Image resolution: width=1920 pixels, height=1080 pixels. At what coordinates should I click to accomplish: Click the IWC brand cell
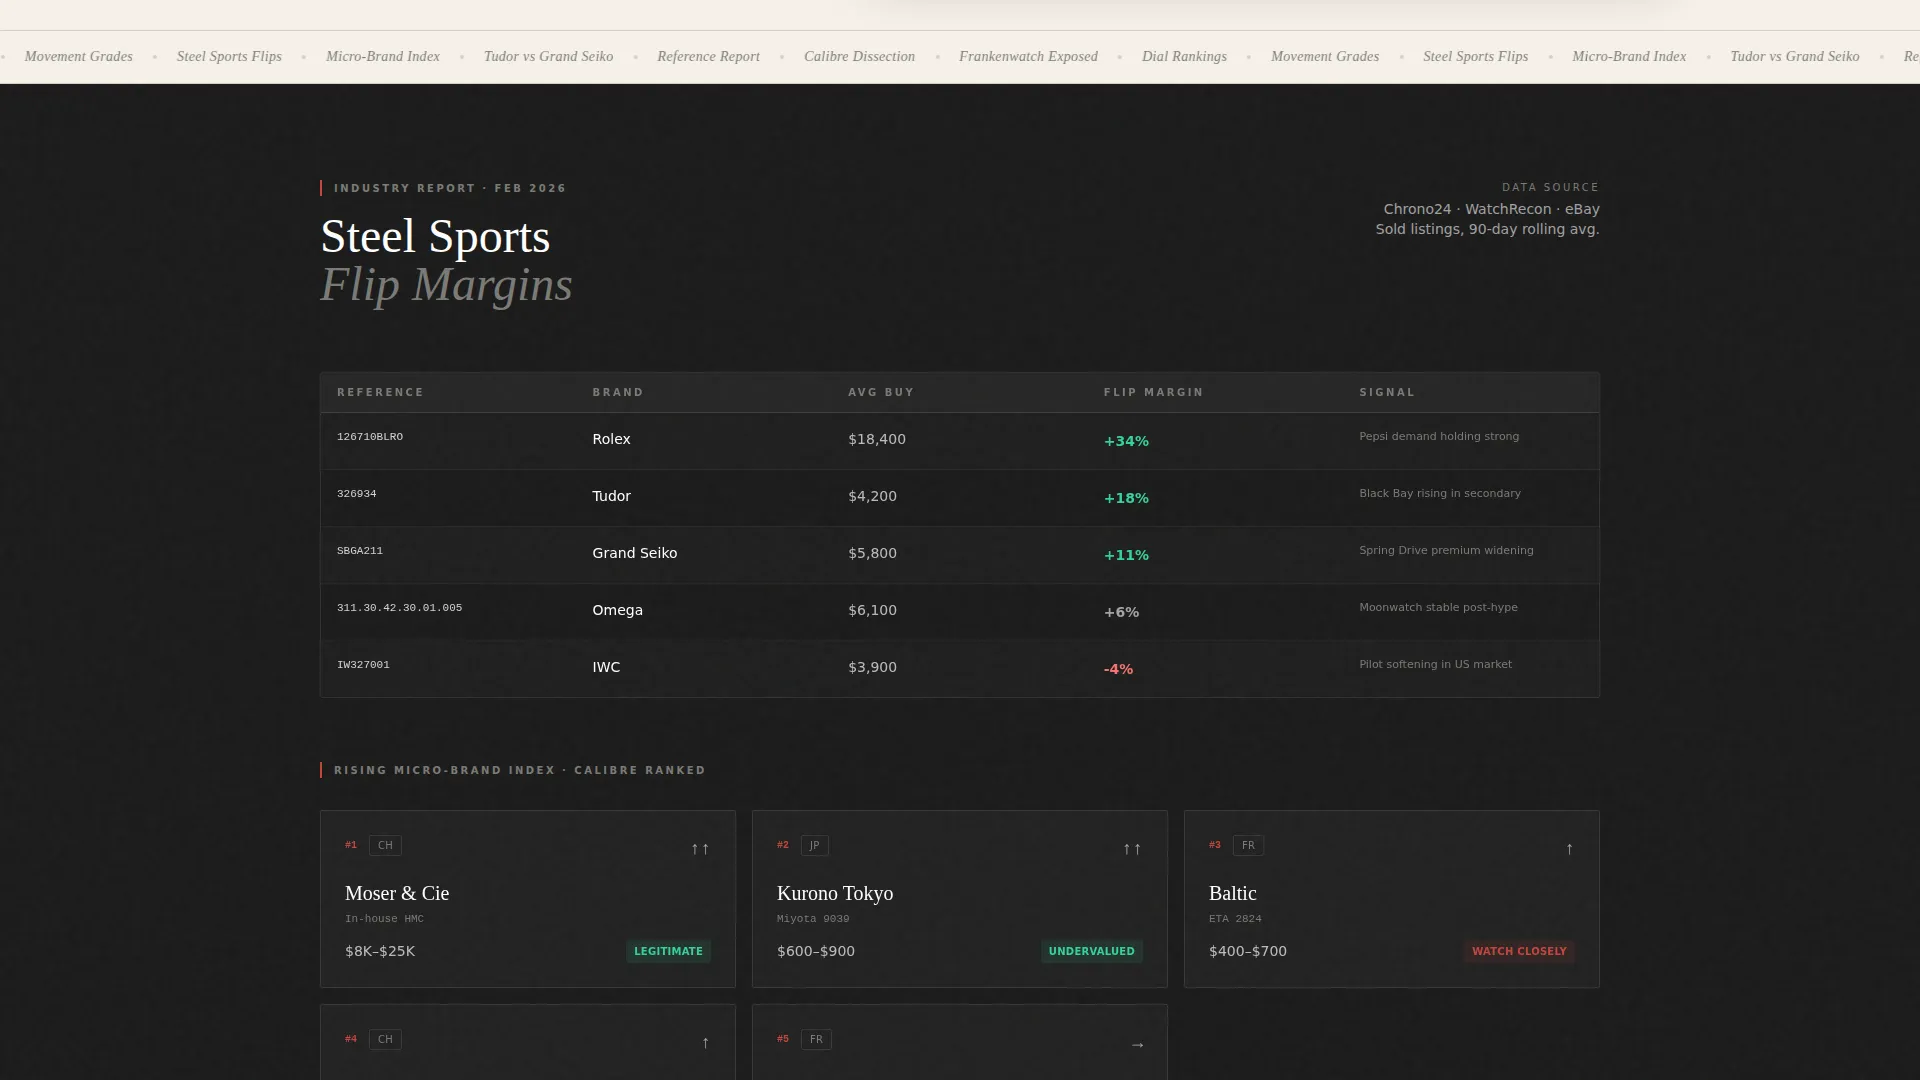tap(606, 667)
